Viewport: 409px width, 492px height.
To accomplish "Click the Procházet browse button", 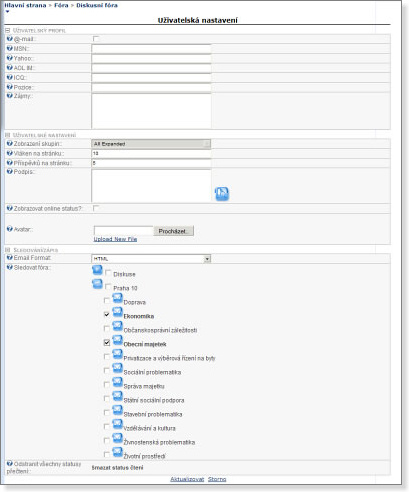I will [173, 231].
